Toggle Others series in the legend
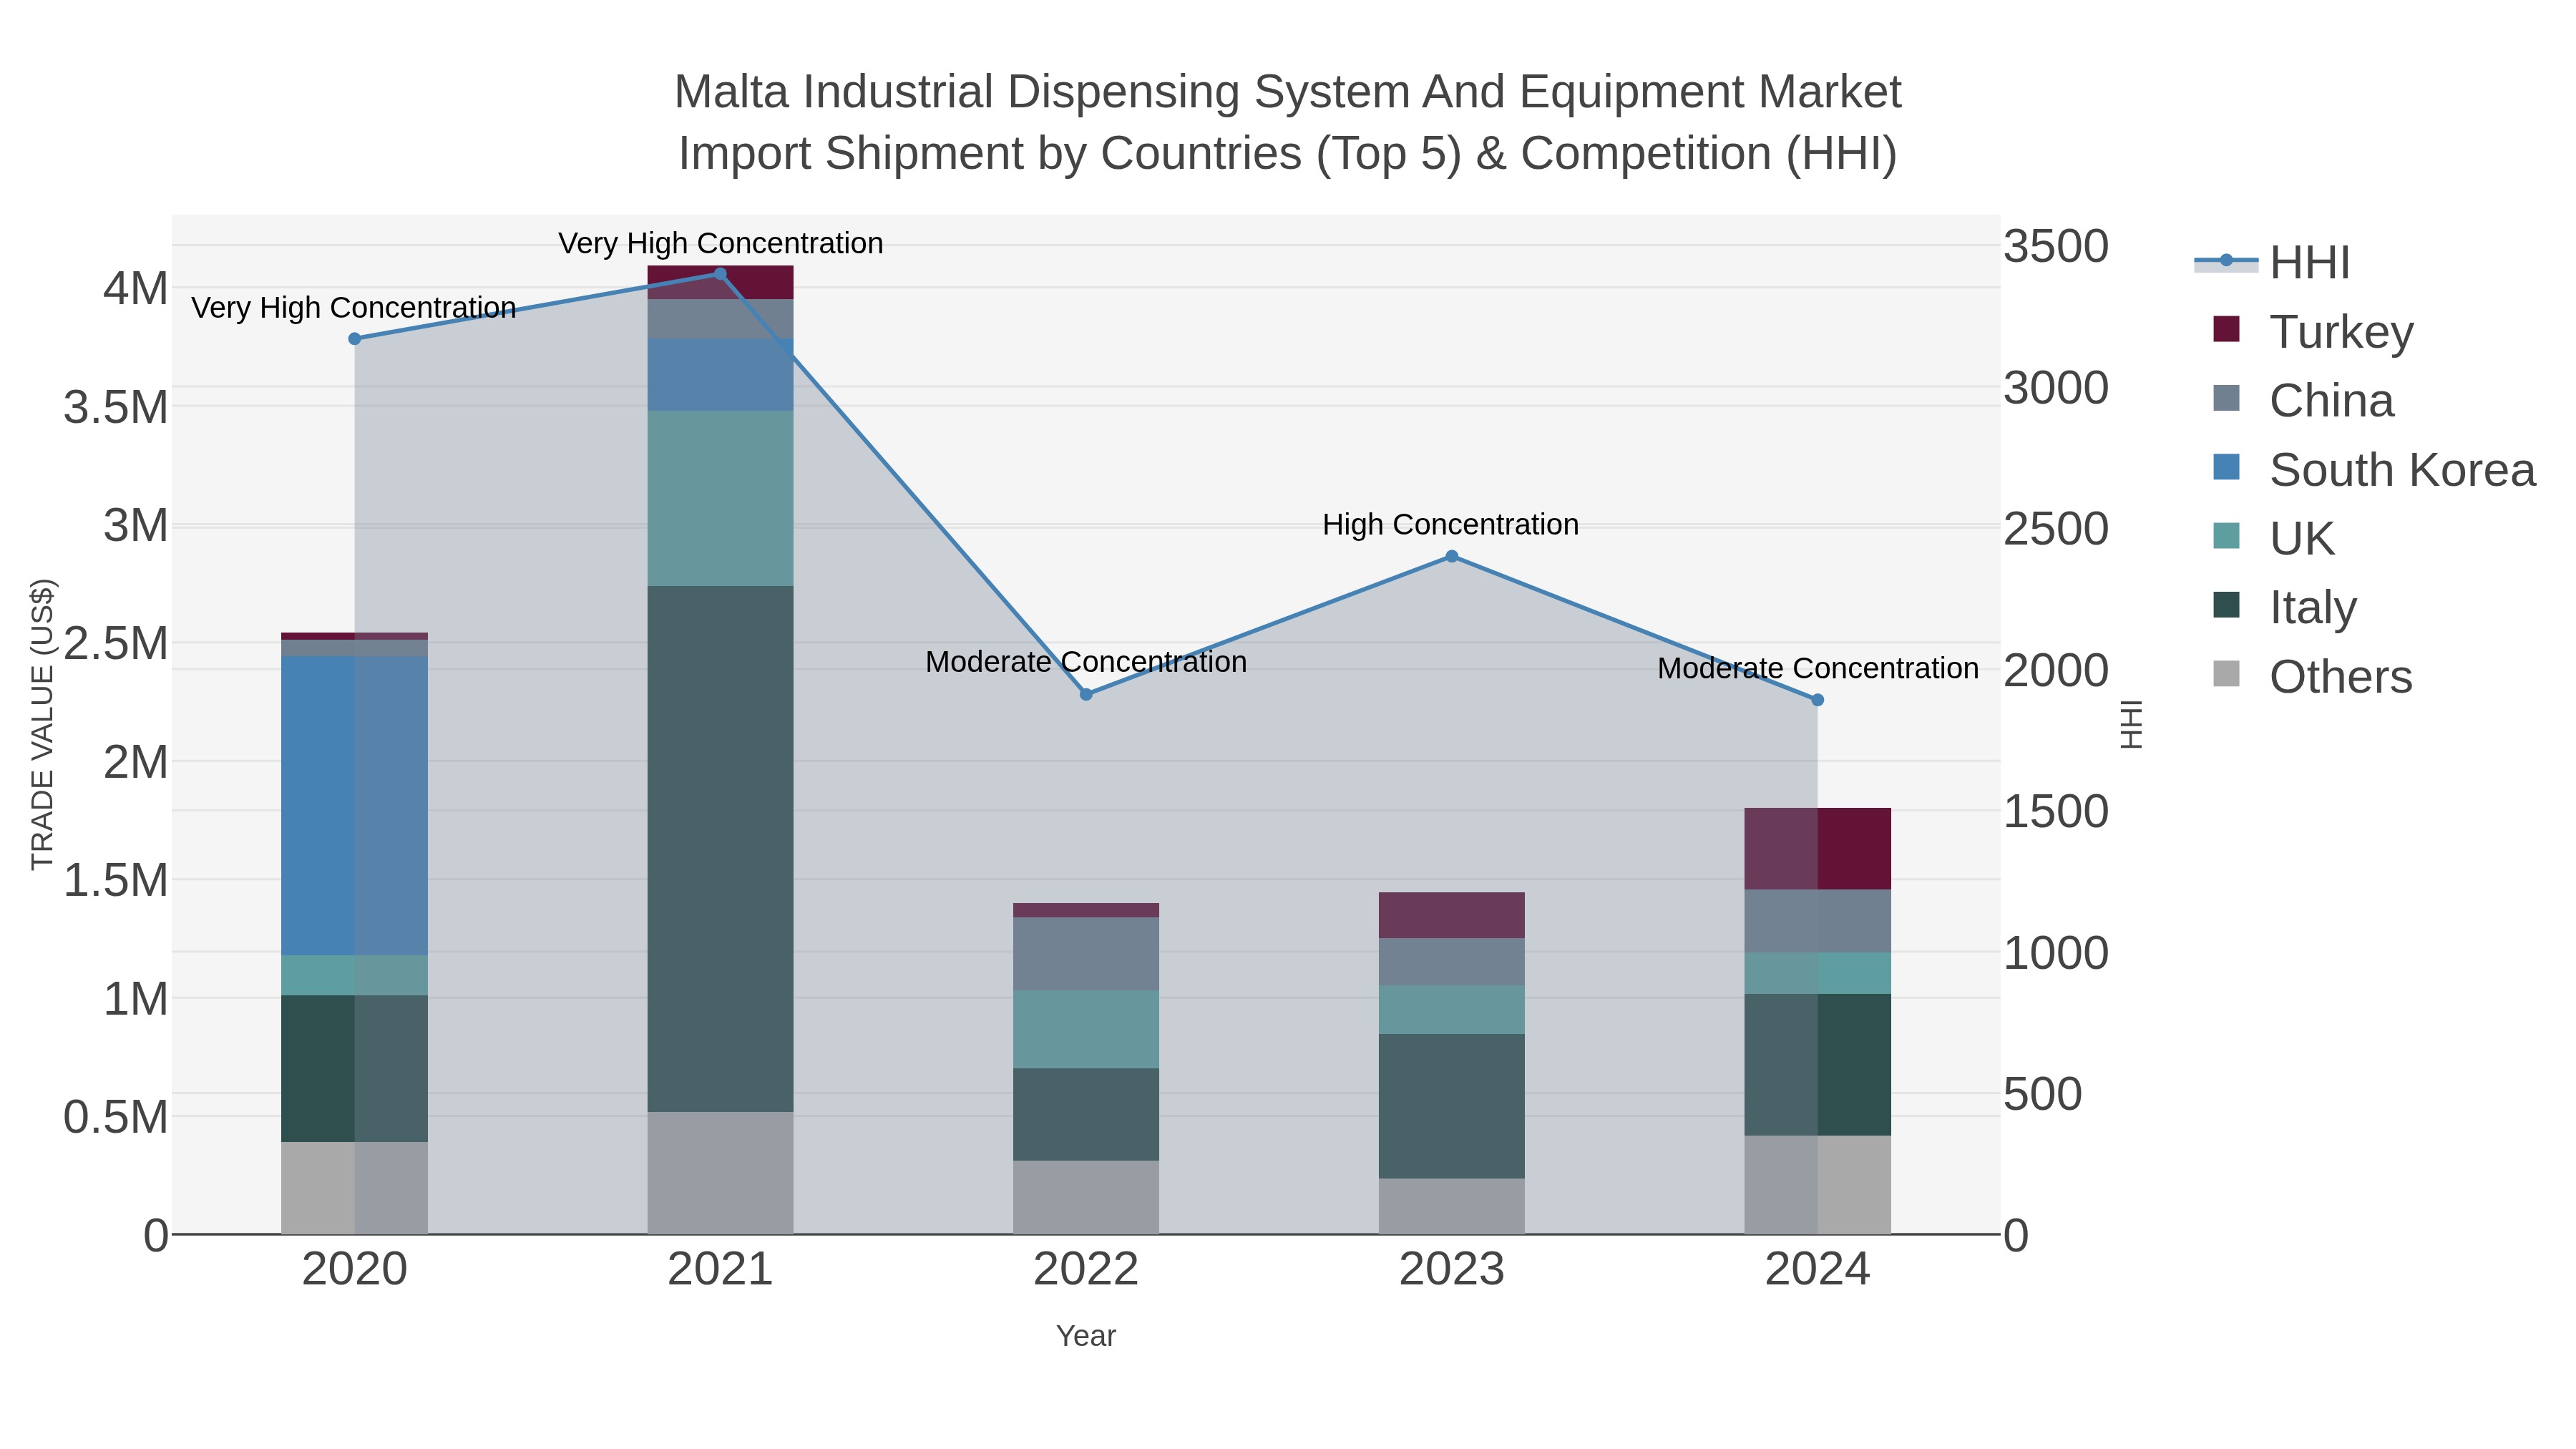 [2312, 676]
